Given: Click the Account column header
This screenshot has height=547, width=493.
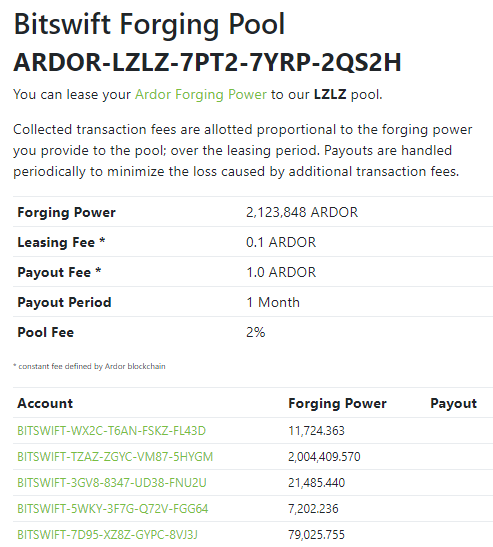Looking at the screenshot, I should tap(45, 403).
